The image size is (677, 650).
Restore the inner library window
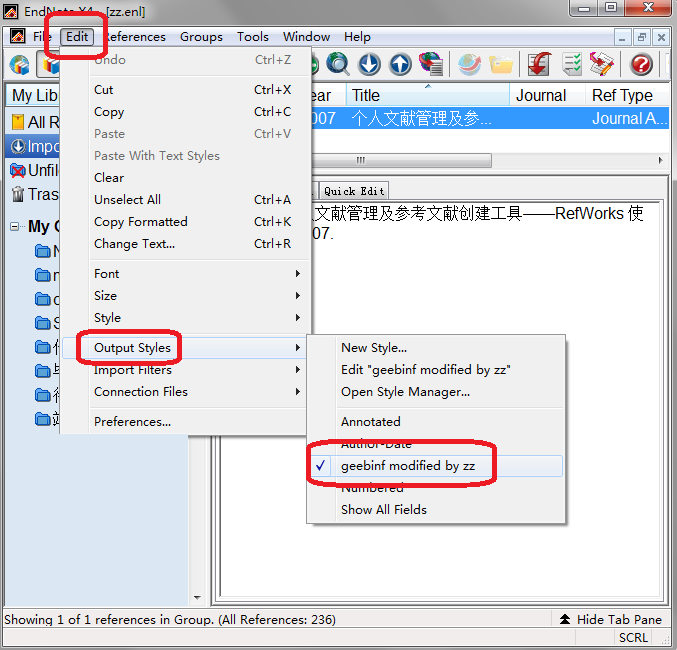click(x=642, y=38)
